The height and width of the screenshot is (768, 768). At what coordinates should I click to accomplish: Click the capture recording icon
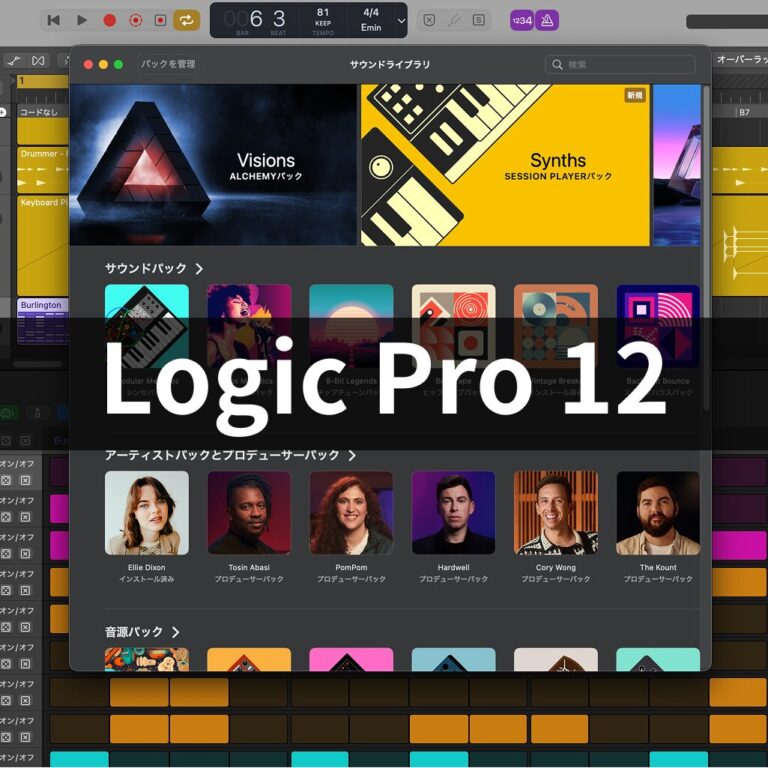pos(135,20)
